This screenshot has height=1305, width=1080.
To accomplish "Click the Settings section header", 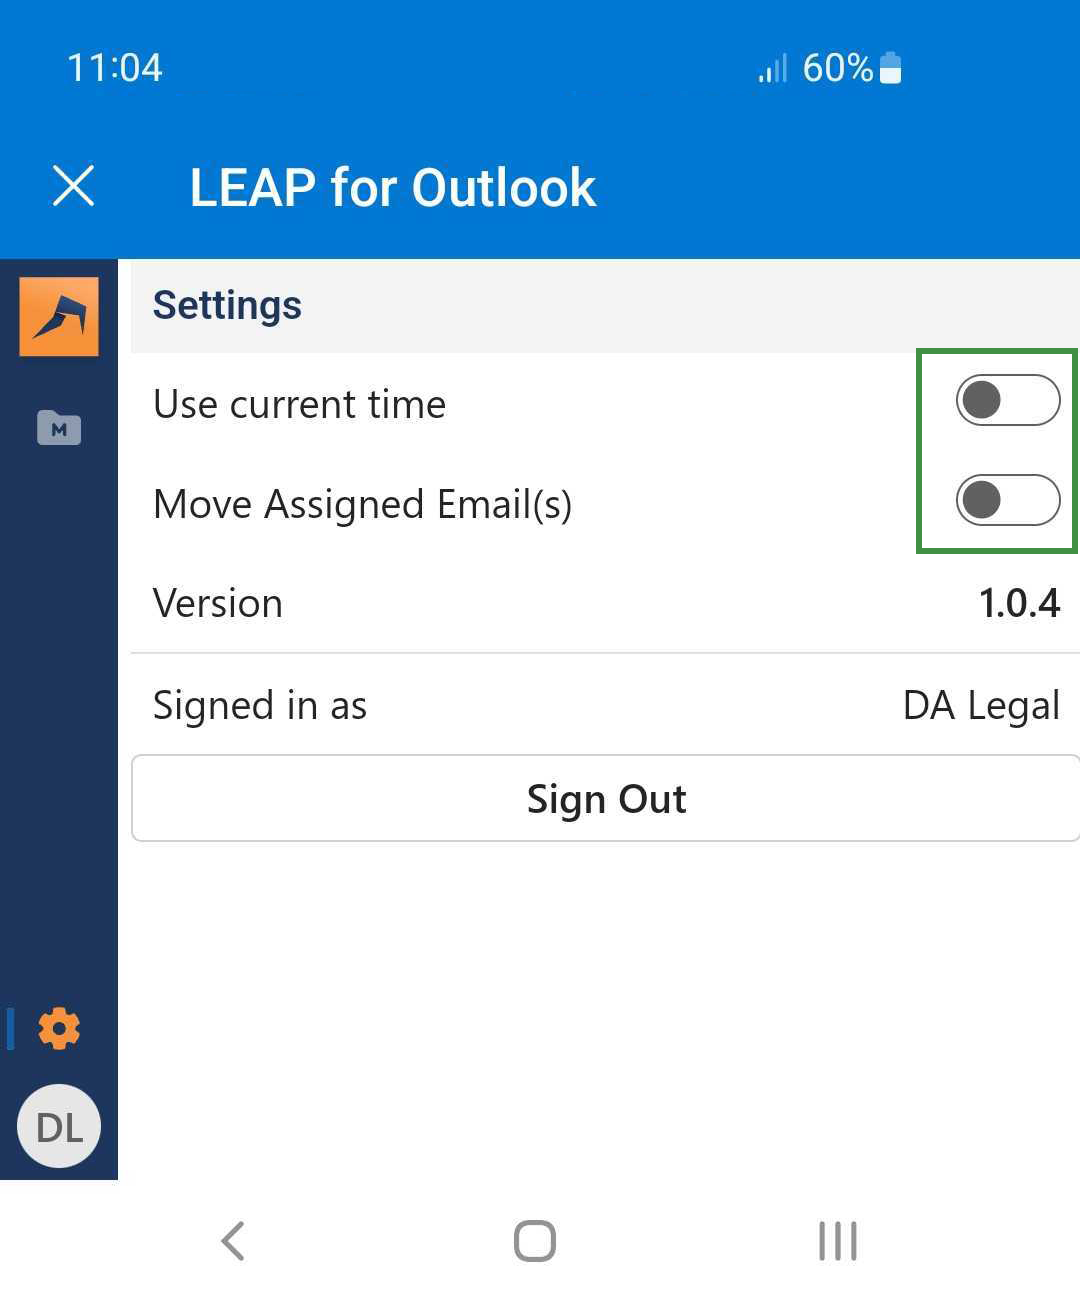I will tap(227, 305).
